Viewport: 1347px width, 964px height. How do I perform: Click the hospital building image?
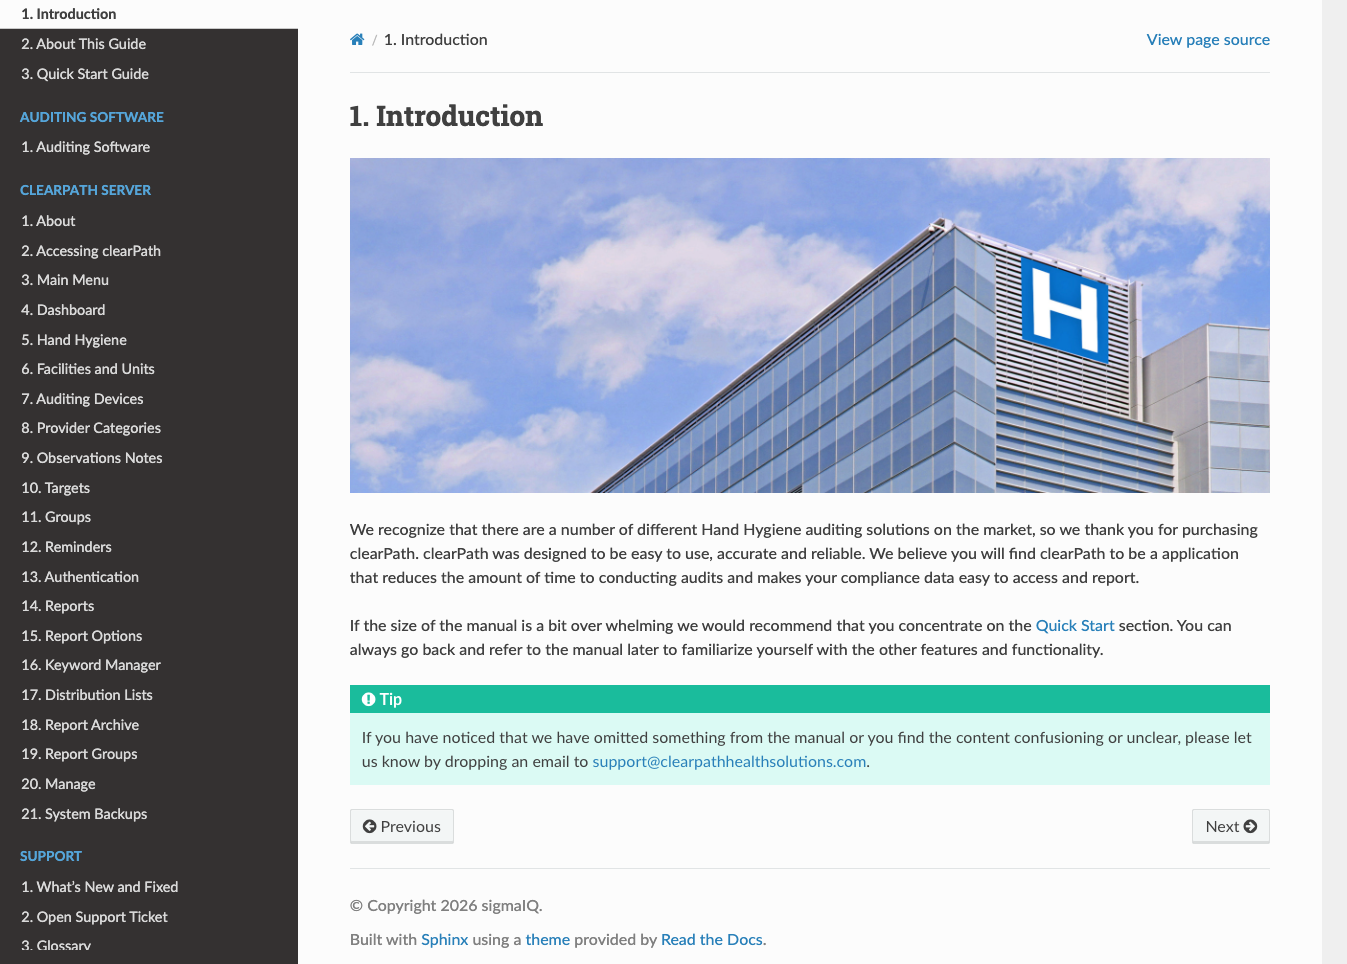809,325
